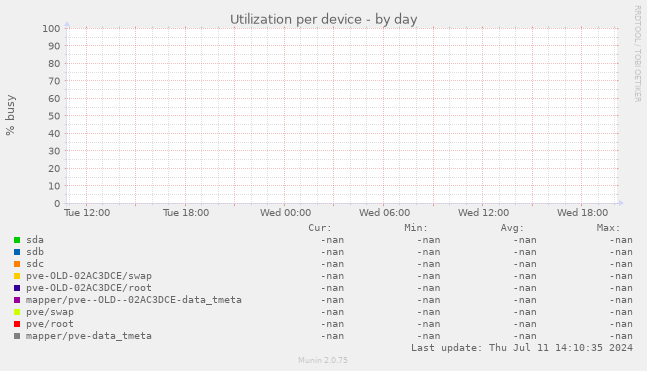
Task: Click the blue sdb legend color swatch
Action: pyautogui.click(x=17, y=252)
